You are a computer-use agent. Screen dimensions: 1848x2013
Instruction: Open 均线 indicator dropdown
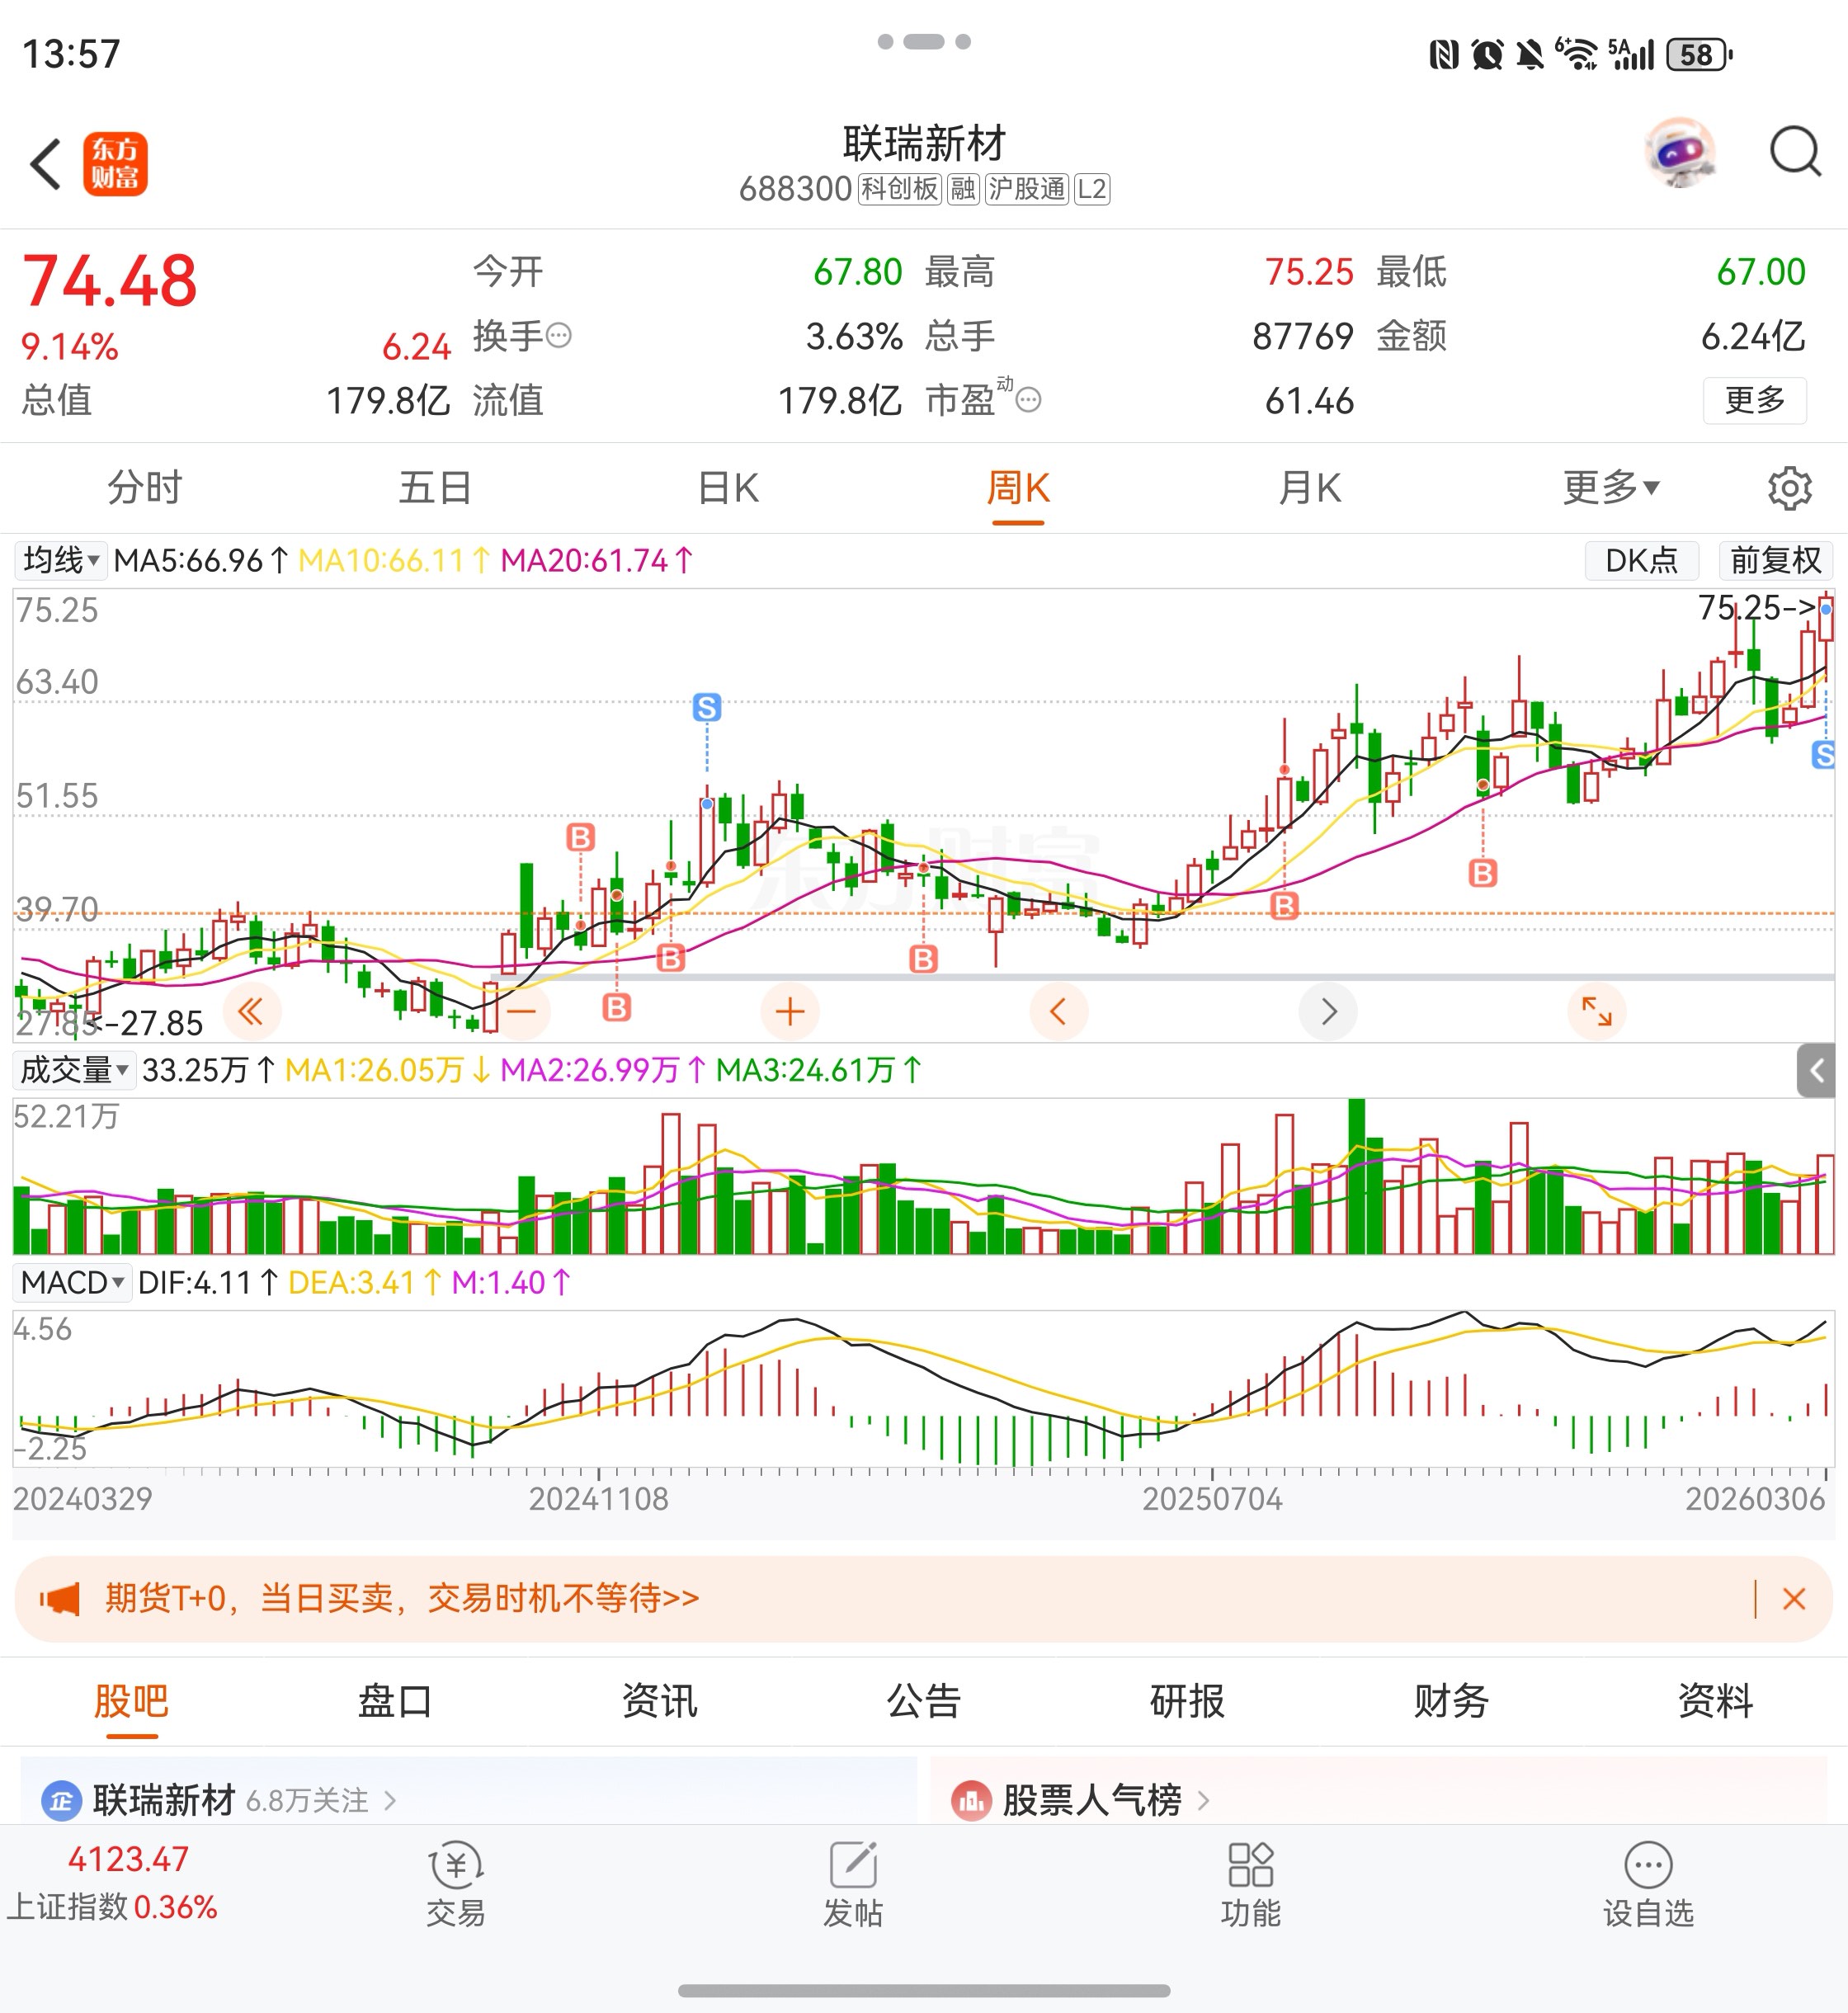coord(61,560)
